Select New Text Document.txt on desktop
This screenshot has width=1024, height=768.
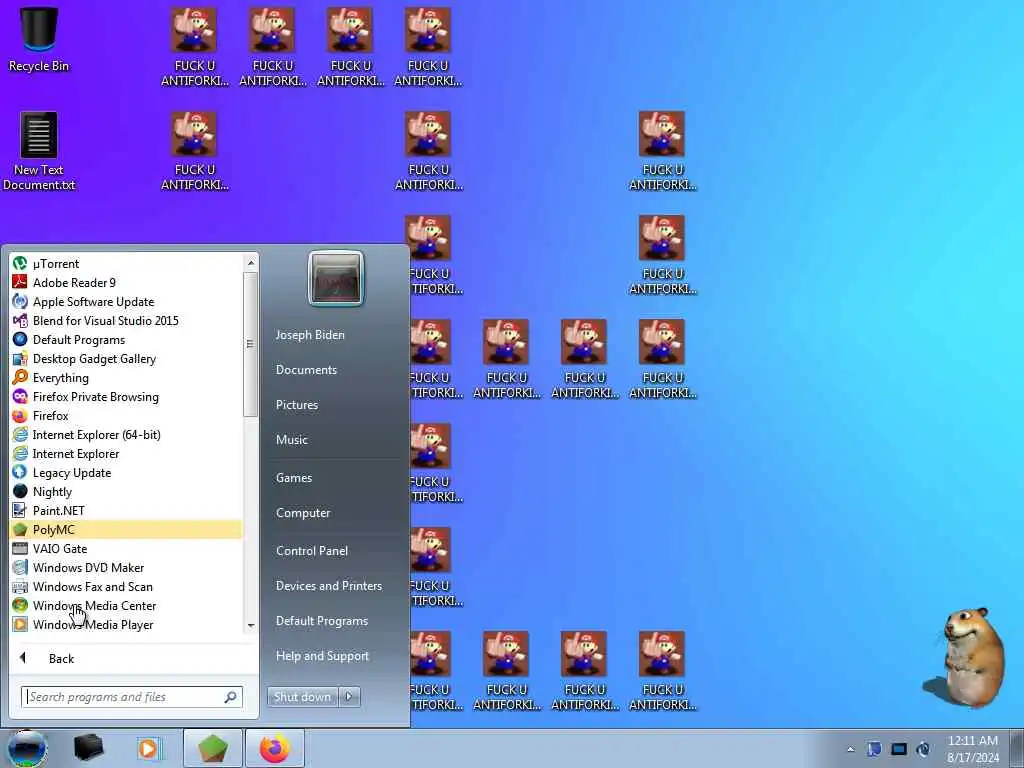[x=39, y=152]
